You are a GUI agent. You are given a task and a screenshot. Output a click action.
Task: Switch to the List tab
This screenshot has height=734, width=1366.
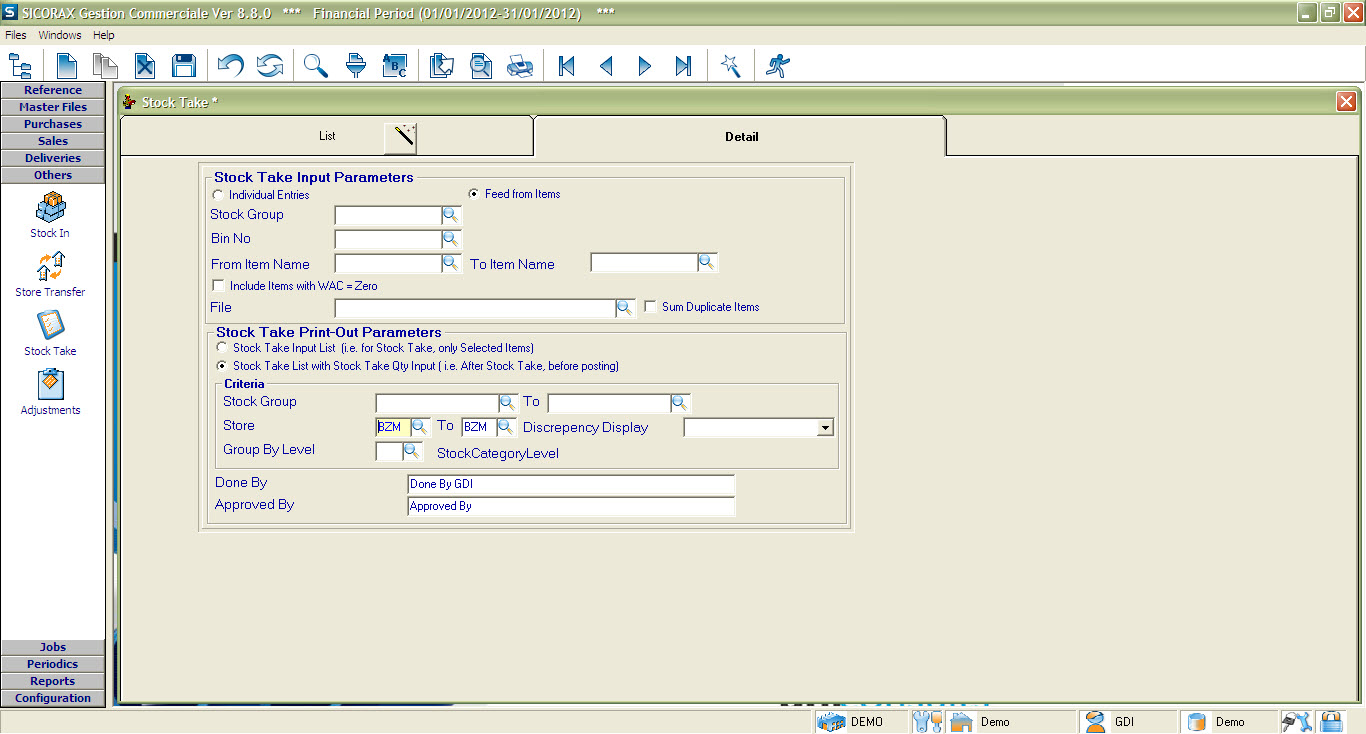point(327,136)
